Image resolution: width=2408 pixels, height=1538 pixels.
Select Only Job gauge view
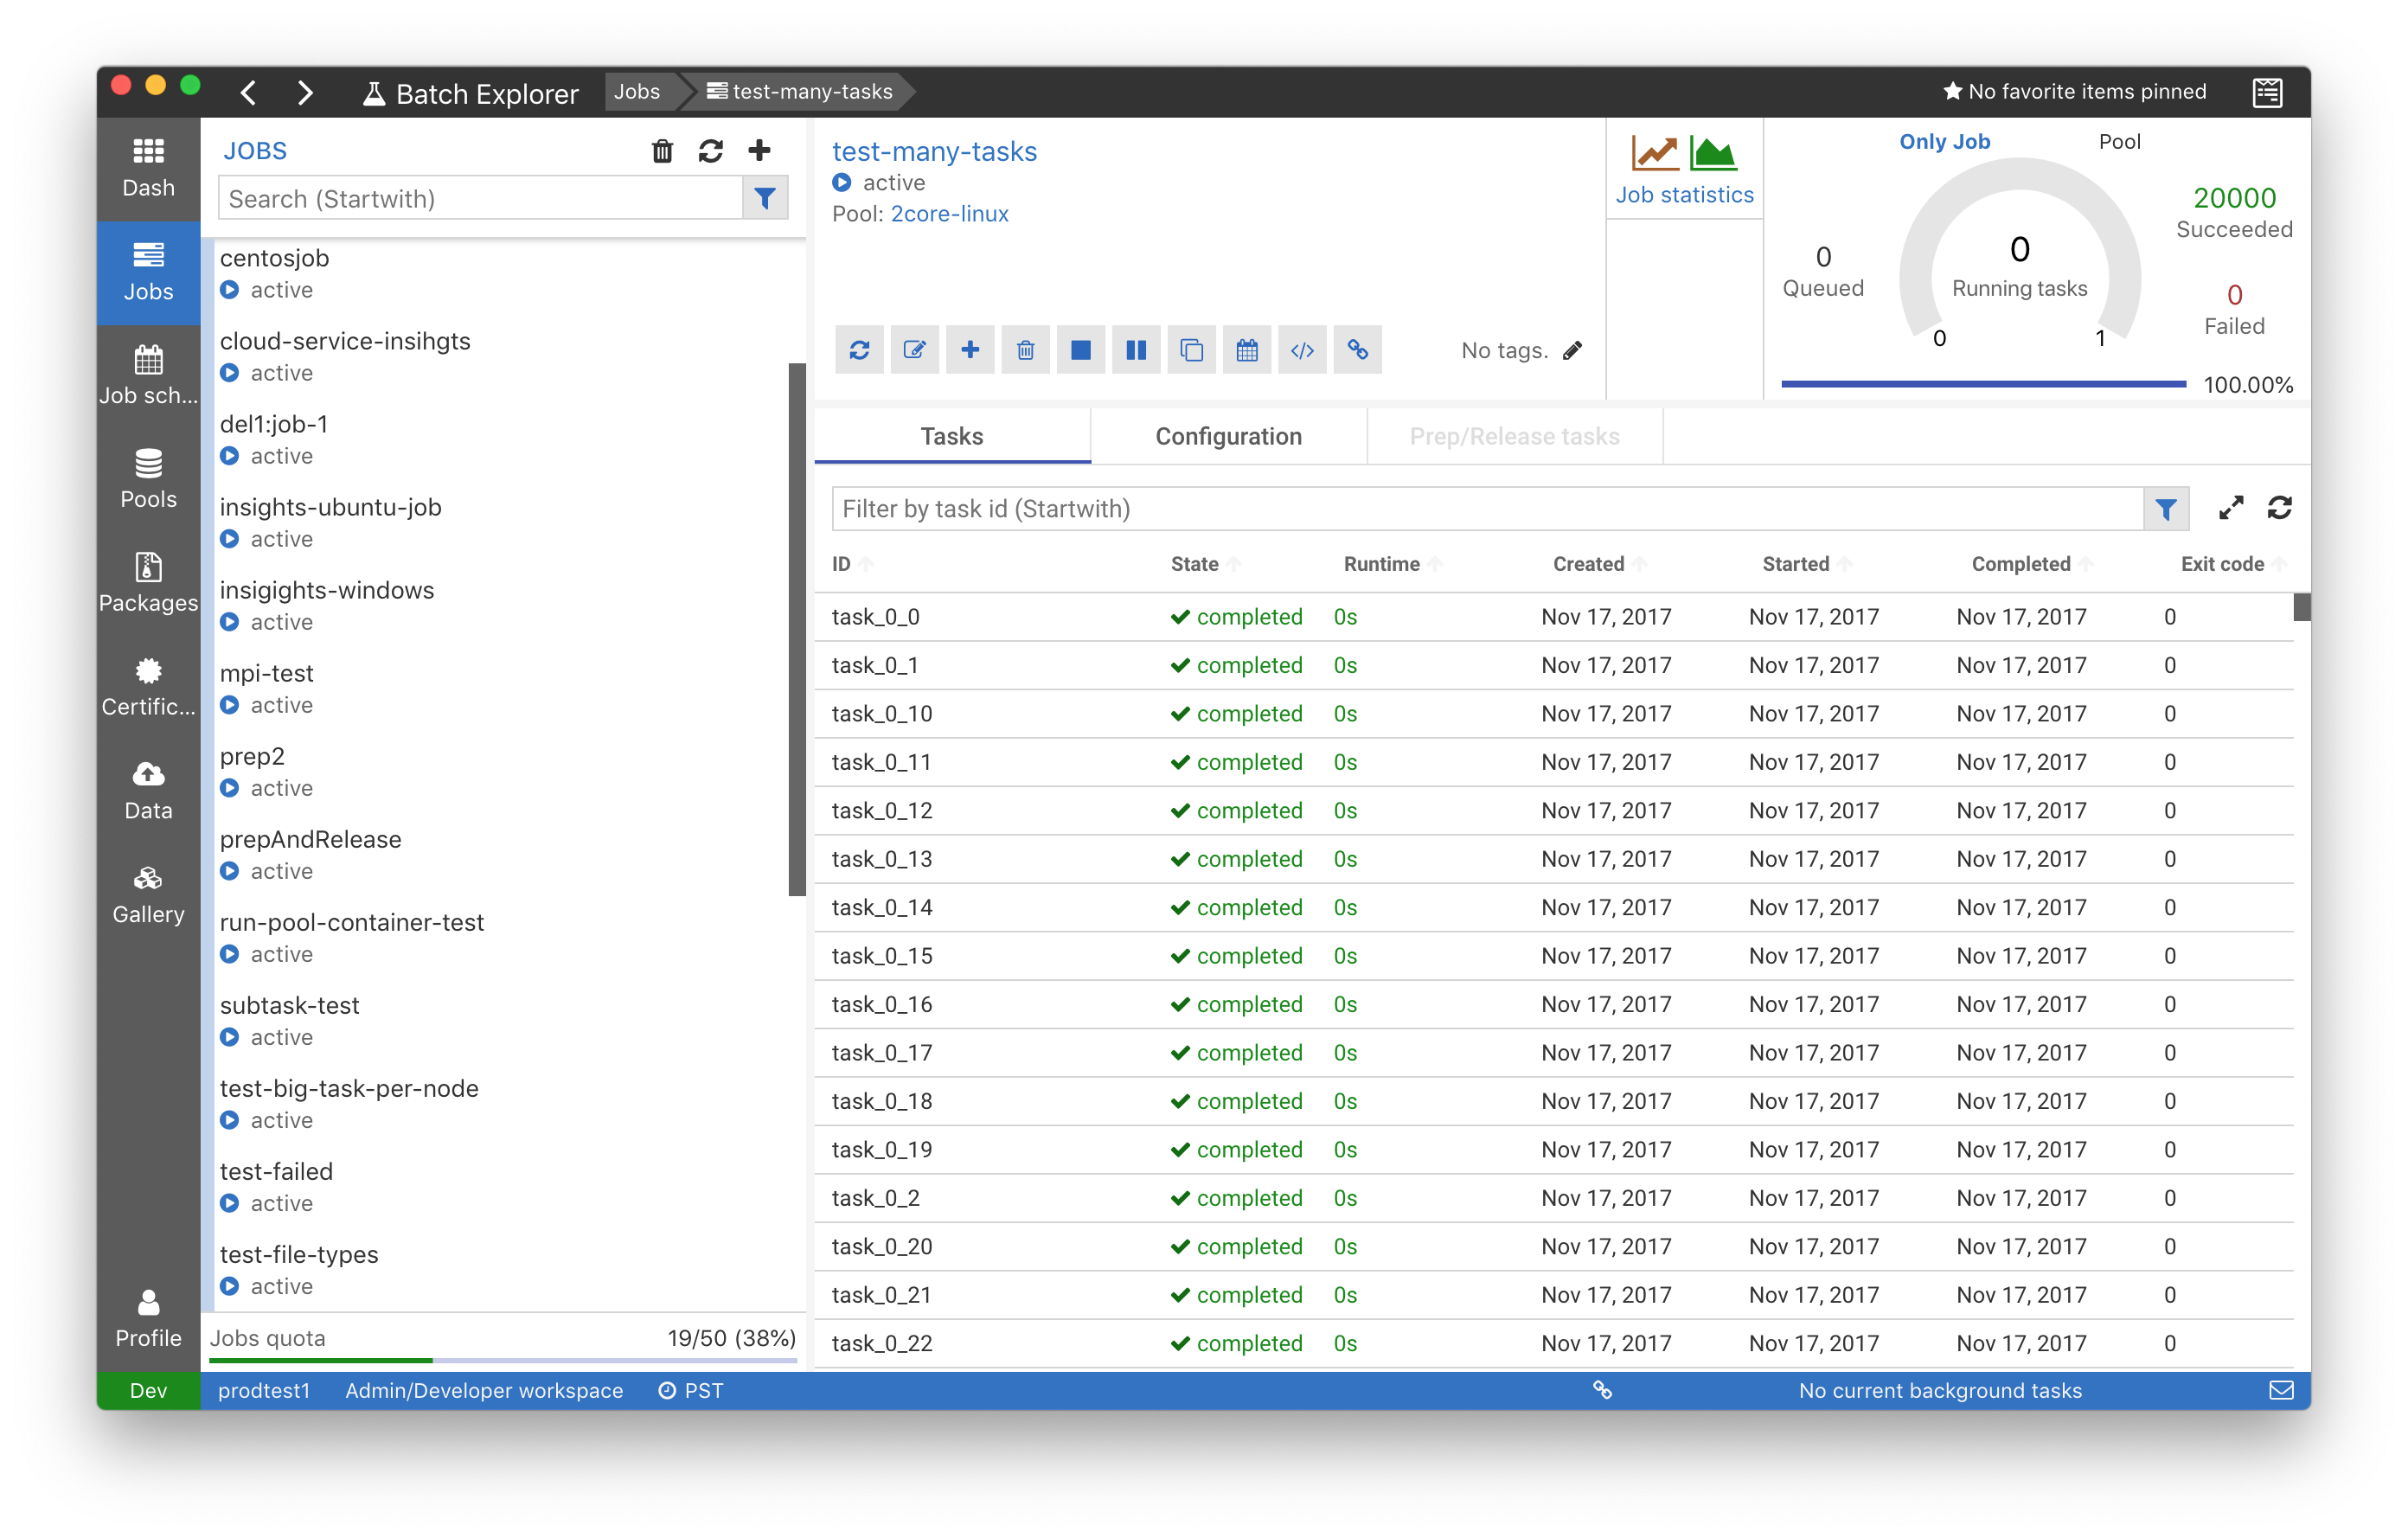(1944, 142)
